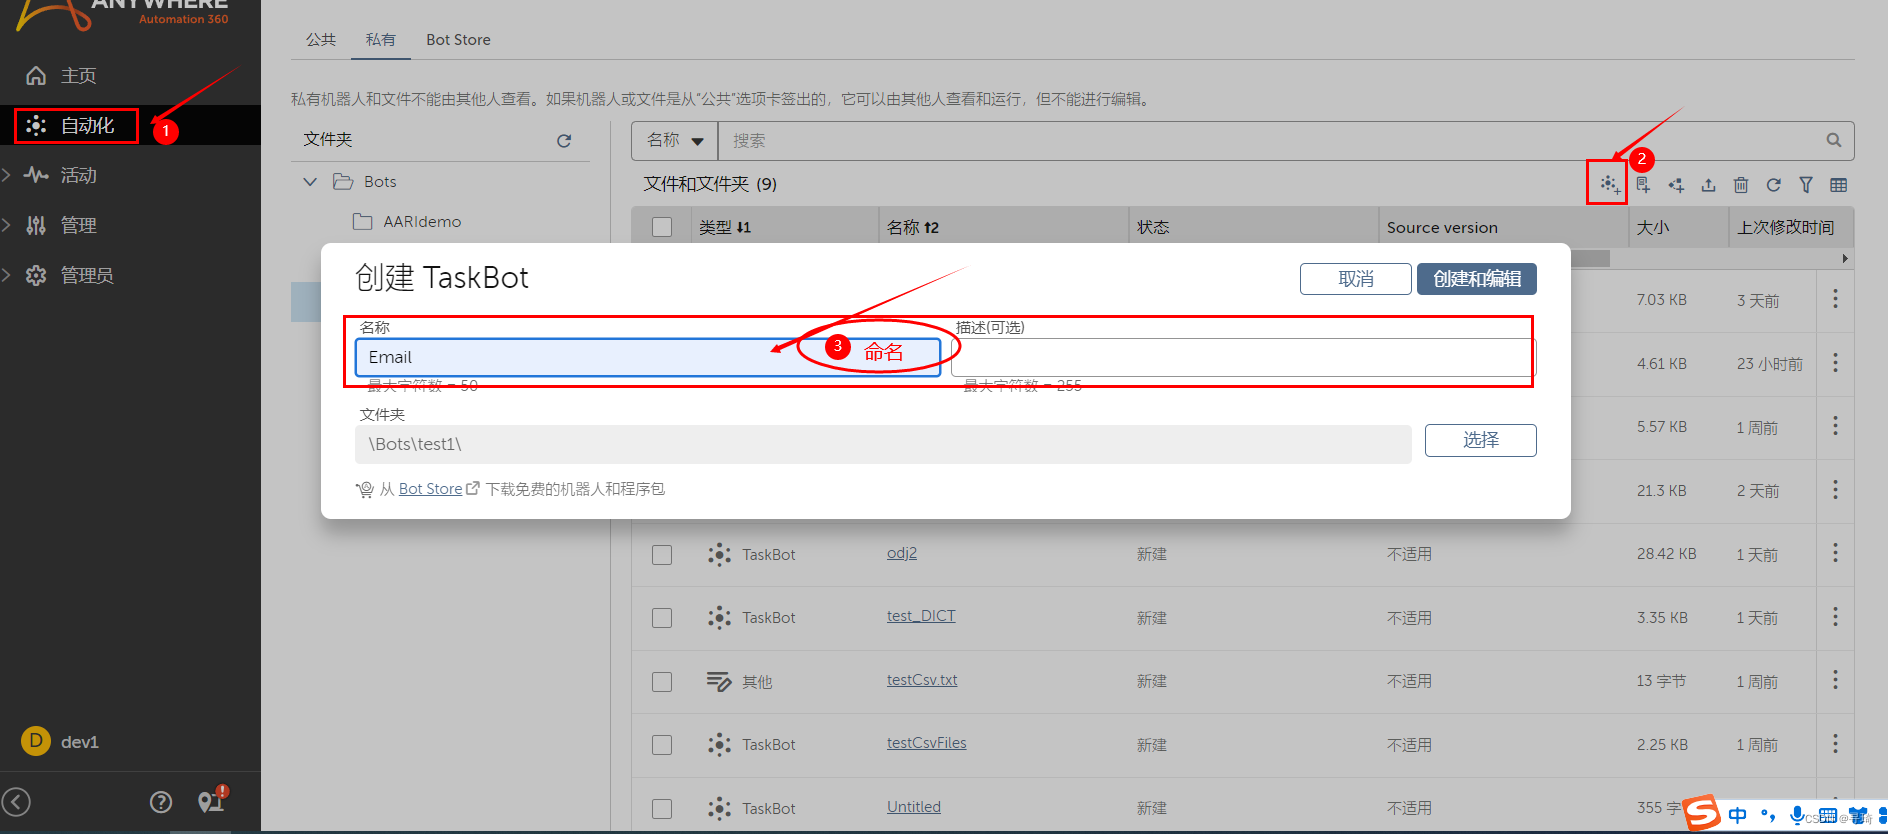Screen dimensions: 1888x834
Task: Open the testCsvFiles bot link
Action: tap(927, 743)
